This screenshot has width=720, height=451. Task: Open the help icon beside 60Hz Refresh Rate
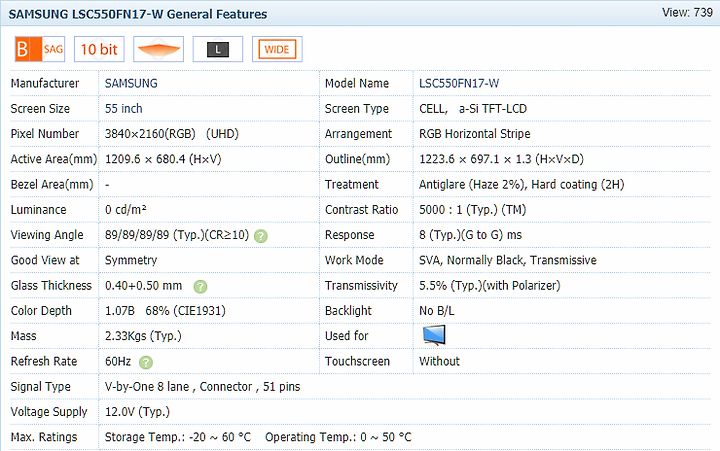[x=146, y=362]
